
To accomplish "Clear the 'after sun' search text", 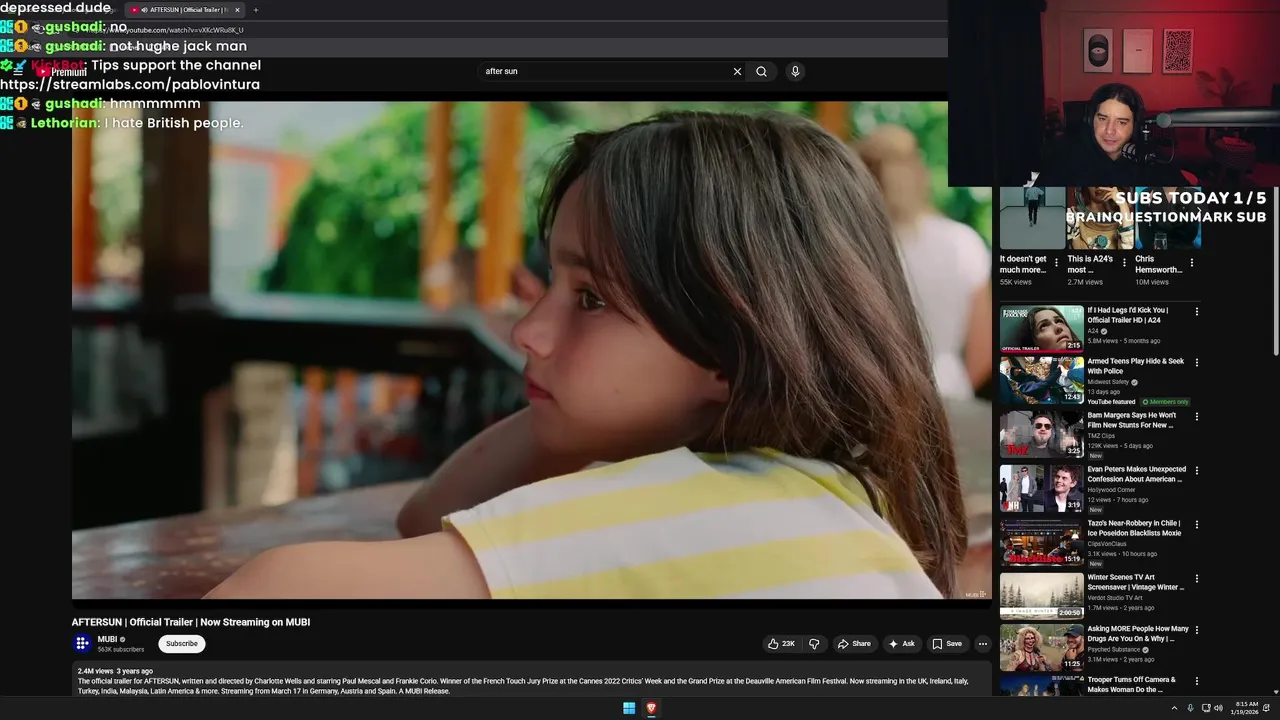I will [737, 71].
